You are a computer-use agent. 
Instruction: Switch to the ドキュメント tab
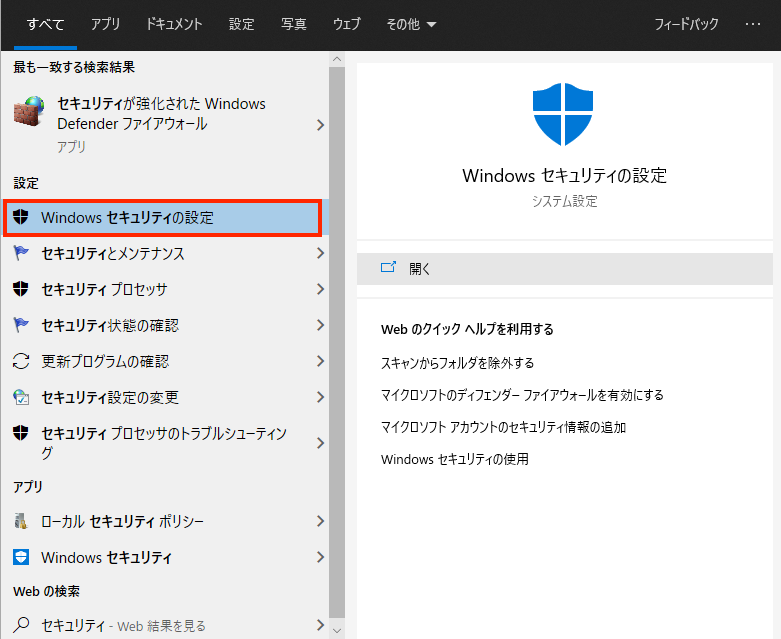pos(174,24)
